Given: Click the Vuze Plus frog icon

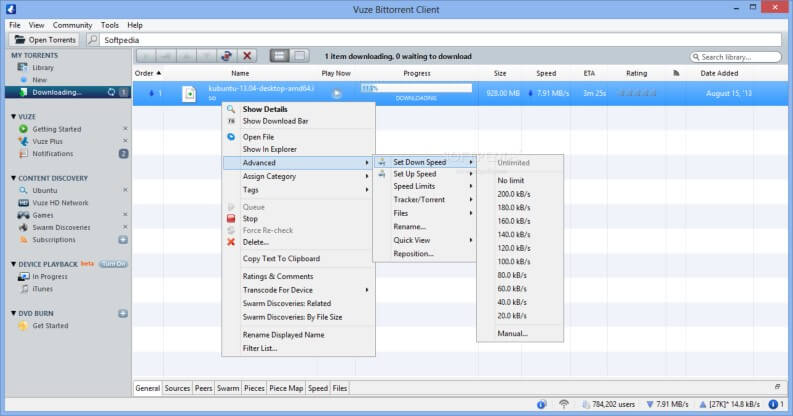Looking at the screenshot, I should tap(23, 141).
